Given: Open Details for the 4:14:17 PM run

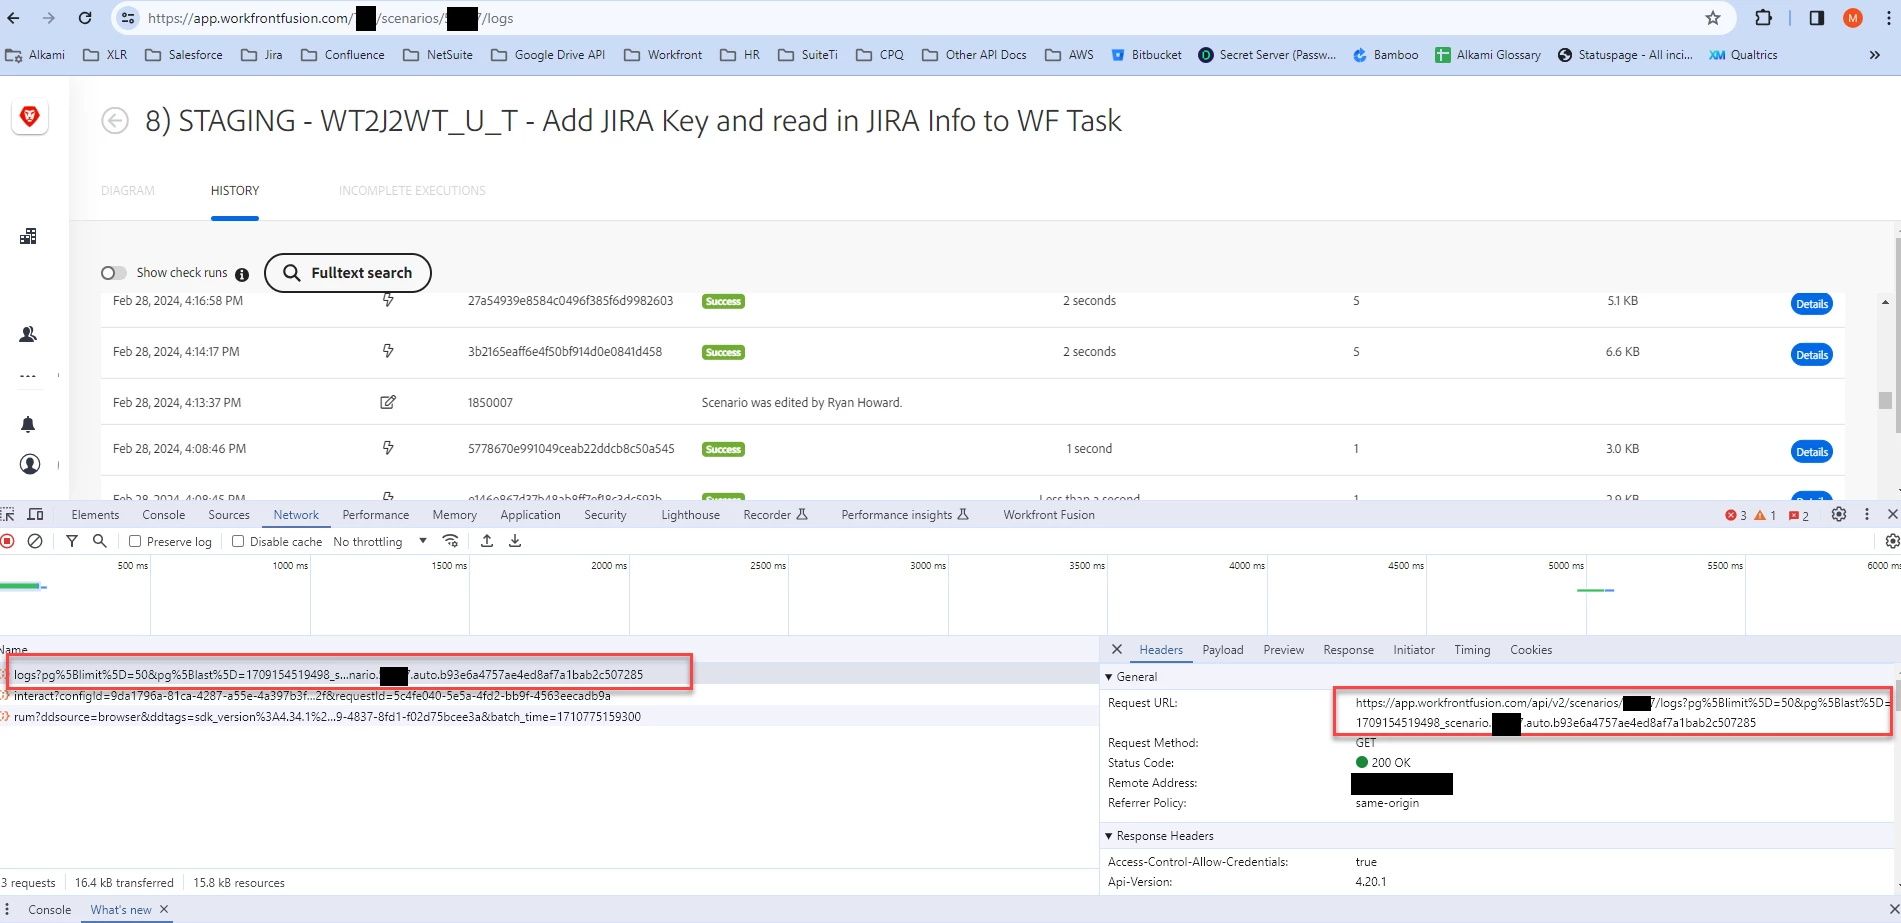Looking at the screenshot, I should point(1811,355).
